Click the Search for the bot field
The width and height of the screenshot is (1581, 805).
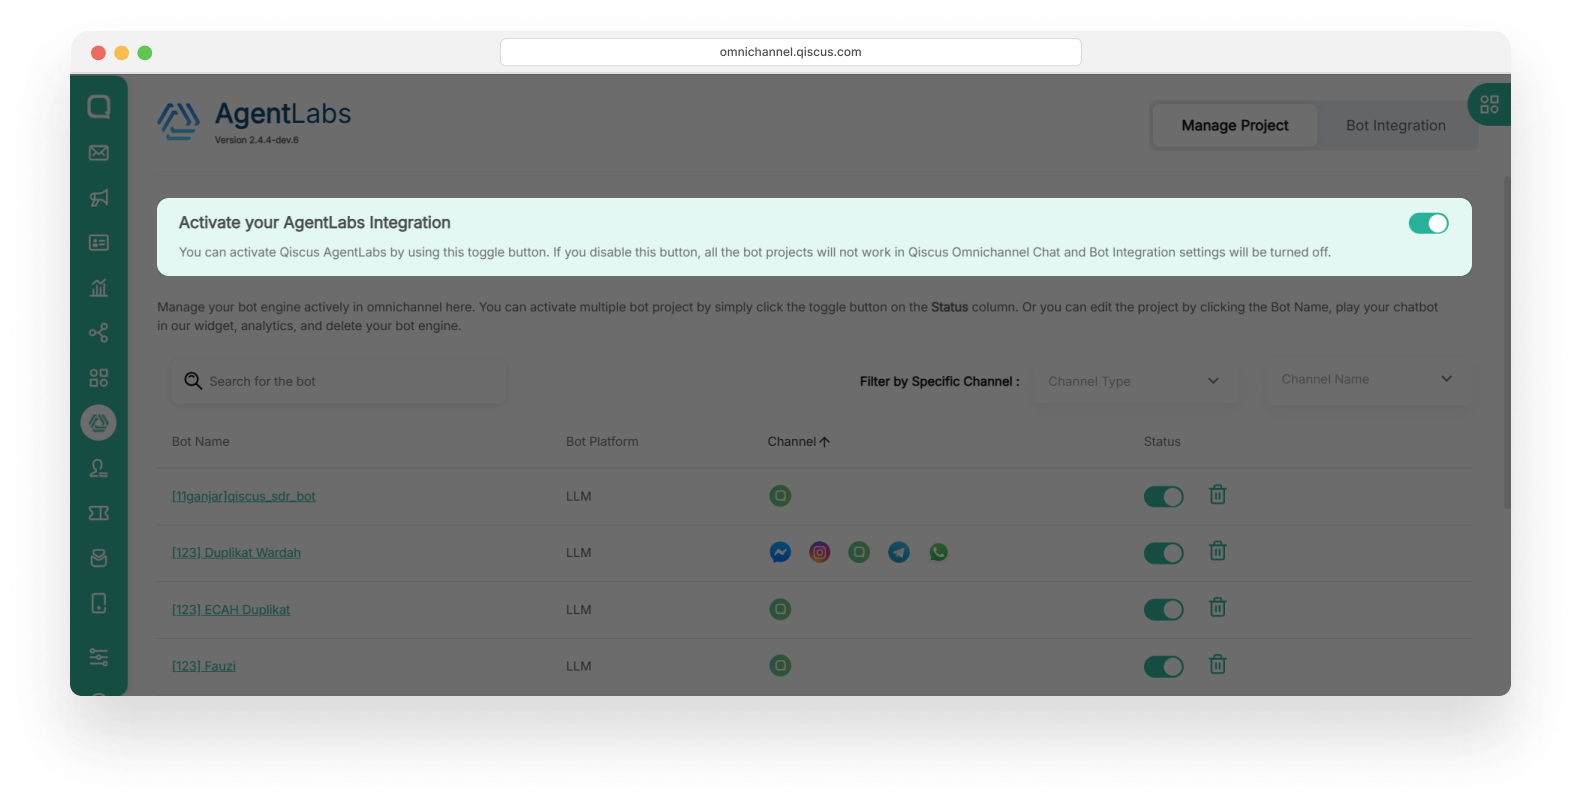point(339,382)
